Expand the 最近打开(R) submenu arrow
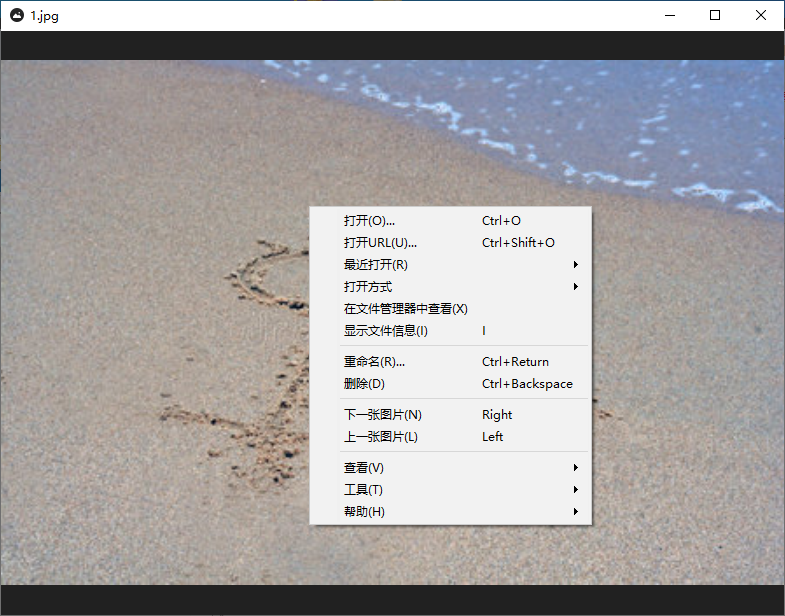This screenshot has height=616, width=785. pyautogui.click(x=575, y=265)
